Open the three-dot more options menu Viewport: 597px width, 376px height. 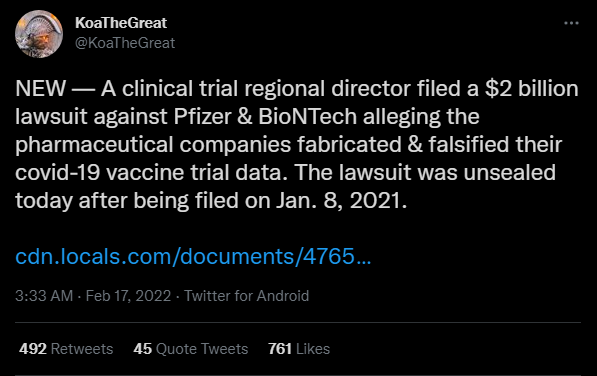(571, 23)
